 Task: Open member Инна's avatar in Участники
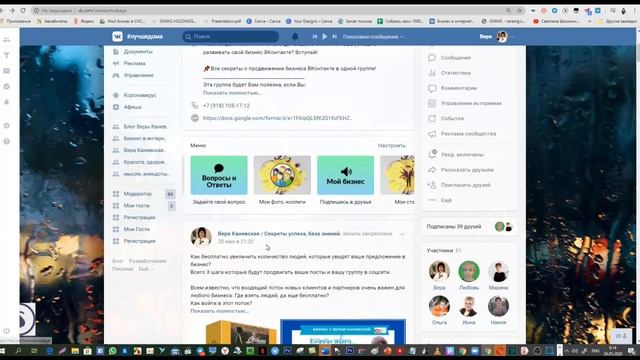coord(469,306)
